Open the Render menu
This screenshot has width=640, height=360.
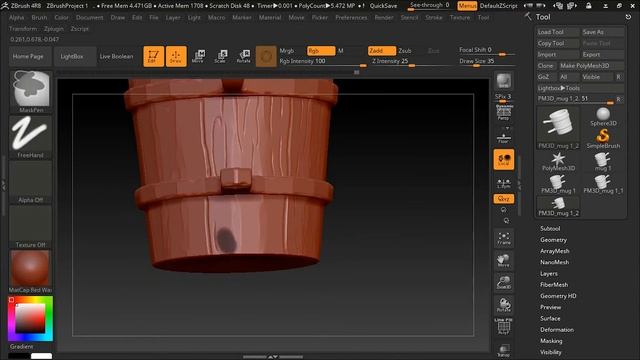click(384, 18)
